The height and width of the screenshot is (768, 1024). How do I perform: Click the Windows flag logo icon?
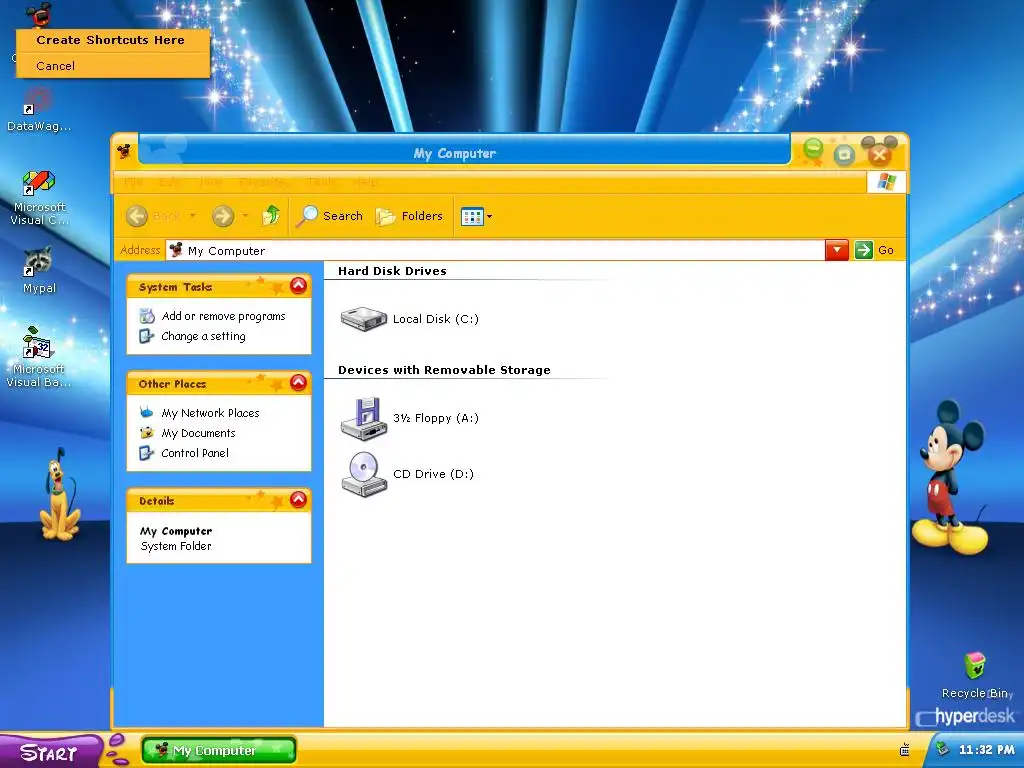click(x=886, y=182)
